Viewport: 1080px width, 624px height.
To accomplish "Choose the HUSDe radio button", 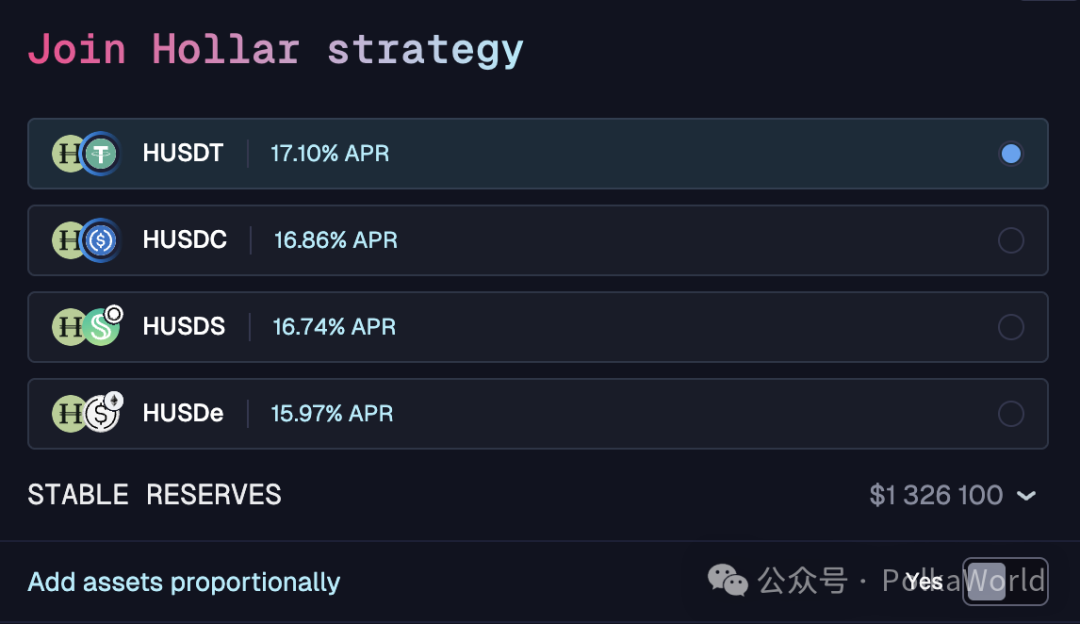I will [1010, 414].
